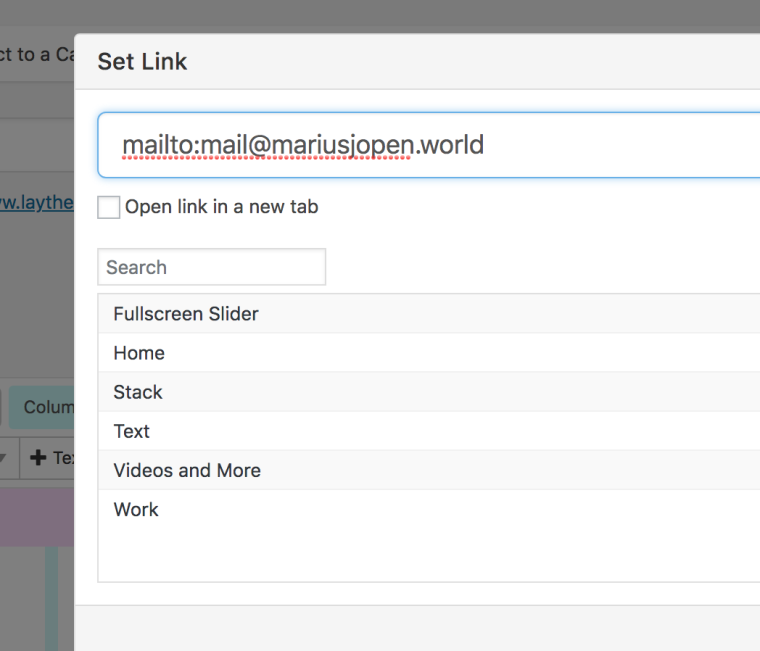Click the partially hidden 'ct to a Ca' heading
This screenshot has height=651, width=760.
[37, 54]
